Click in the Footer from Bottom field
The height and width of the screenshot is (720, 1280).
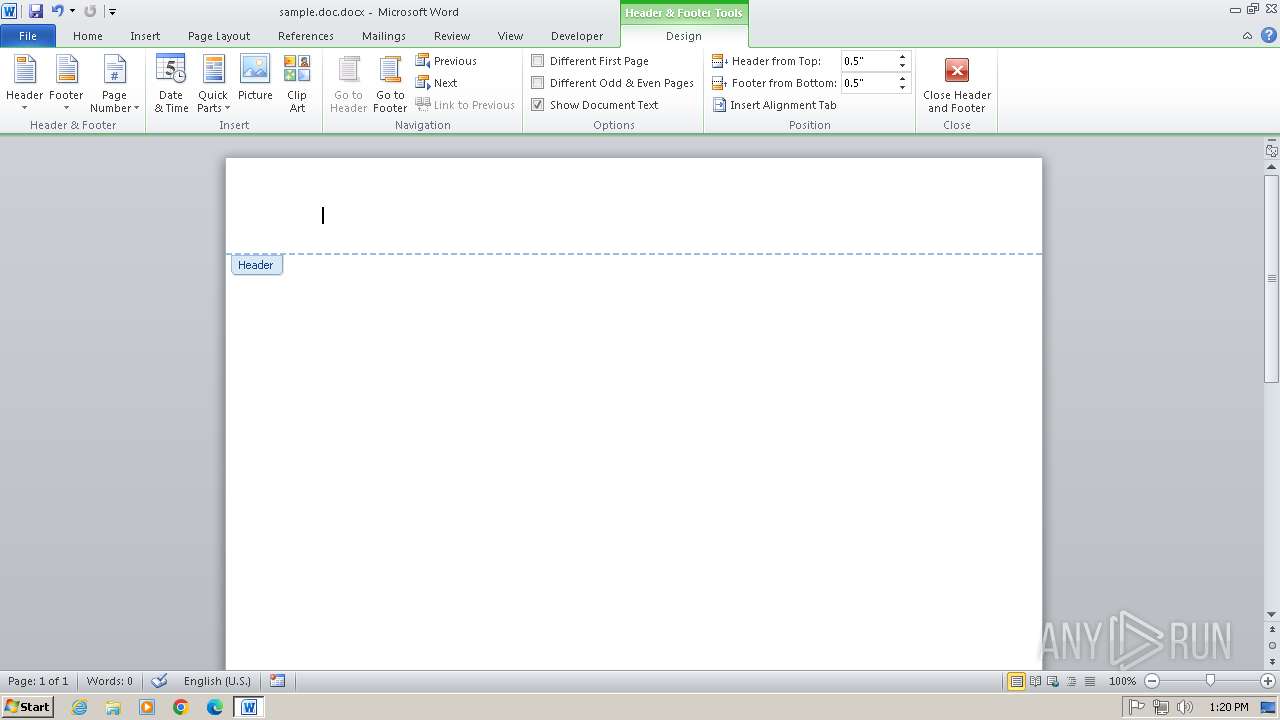pyautogui.click(x=868, y=83)
